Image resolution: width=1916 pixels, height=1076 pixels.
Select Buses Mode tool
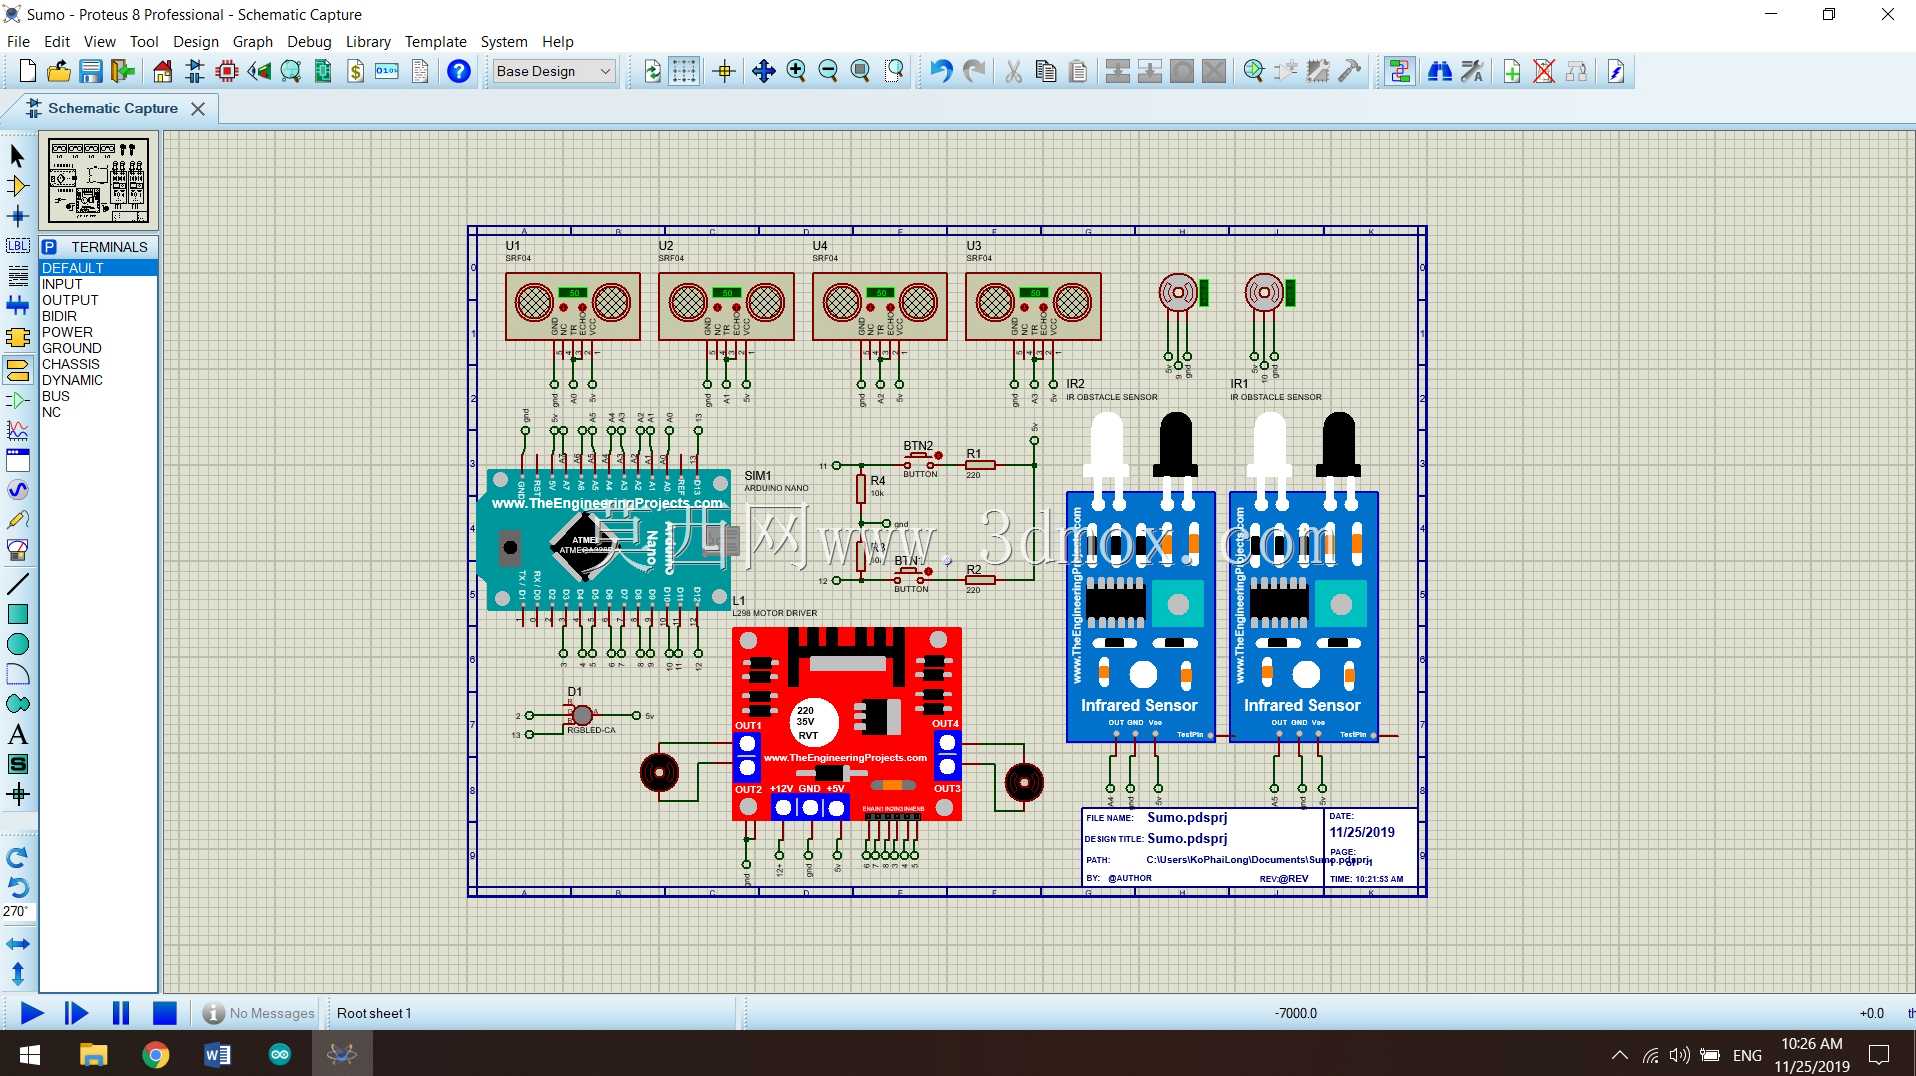17,306
